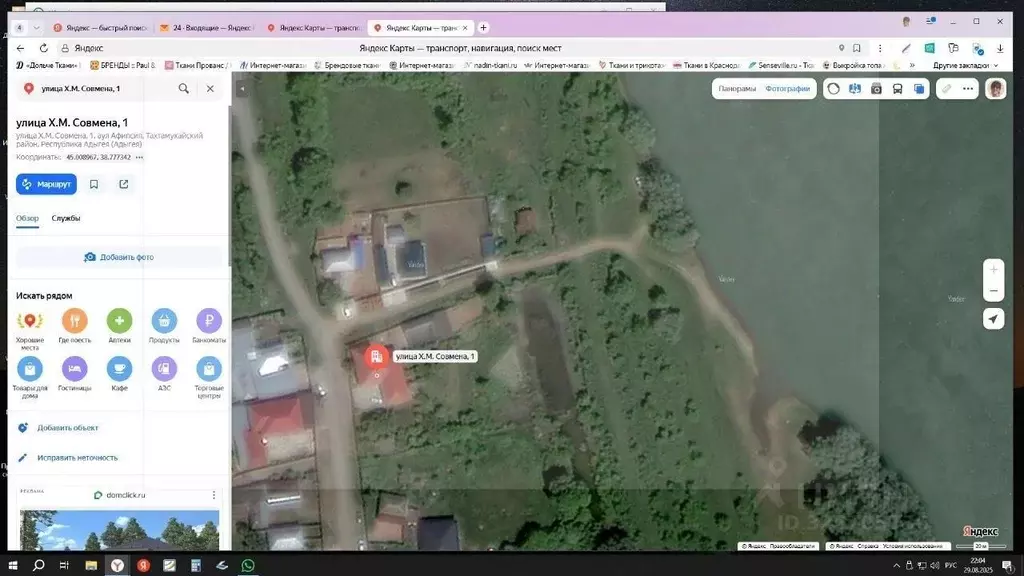Switch to the Службы tab

66,218
